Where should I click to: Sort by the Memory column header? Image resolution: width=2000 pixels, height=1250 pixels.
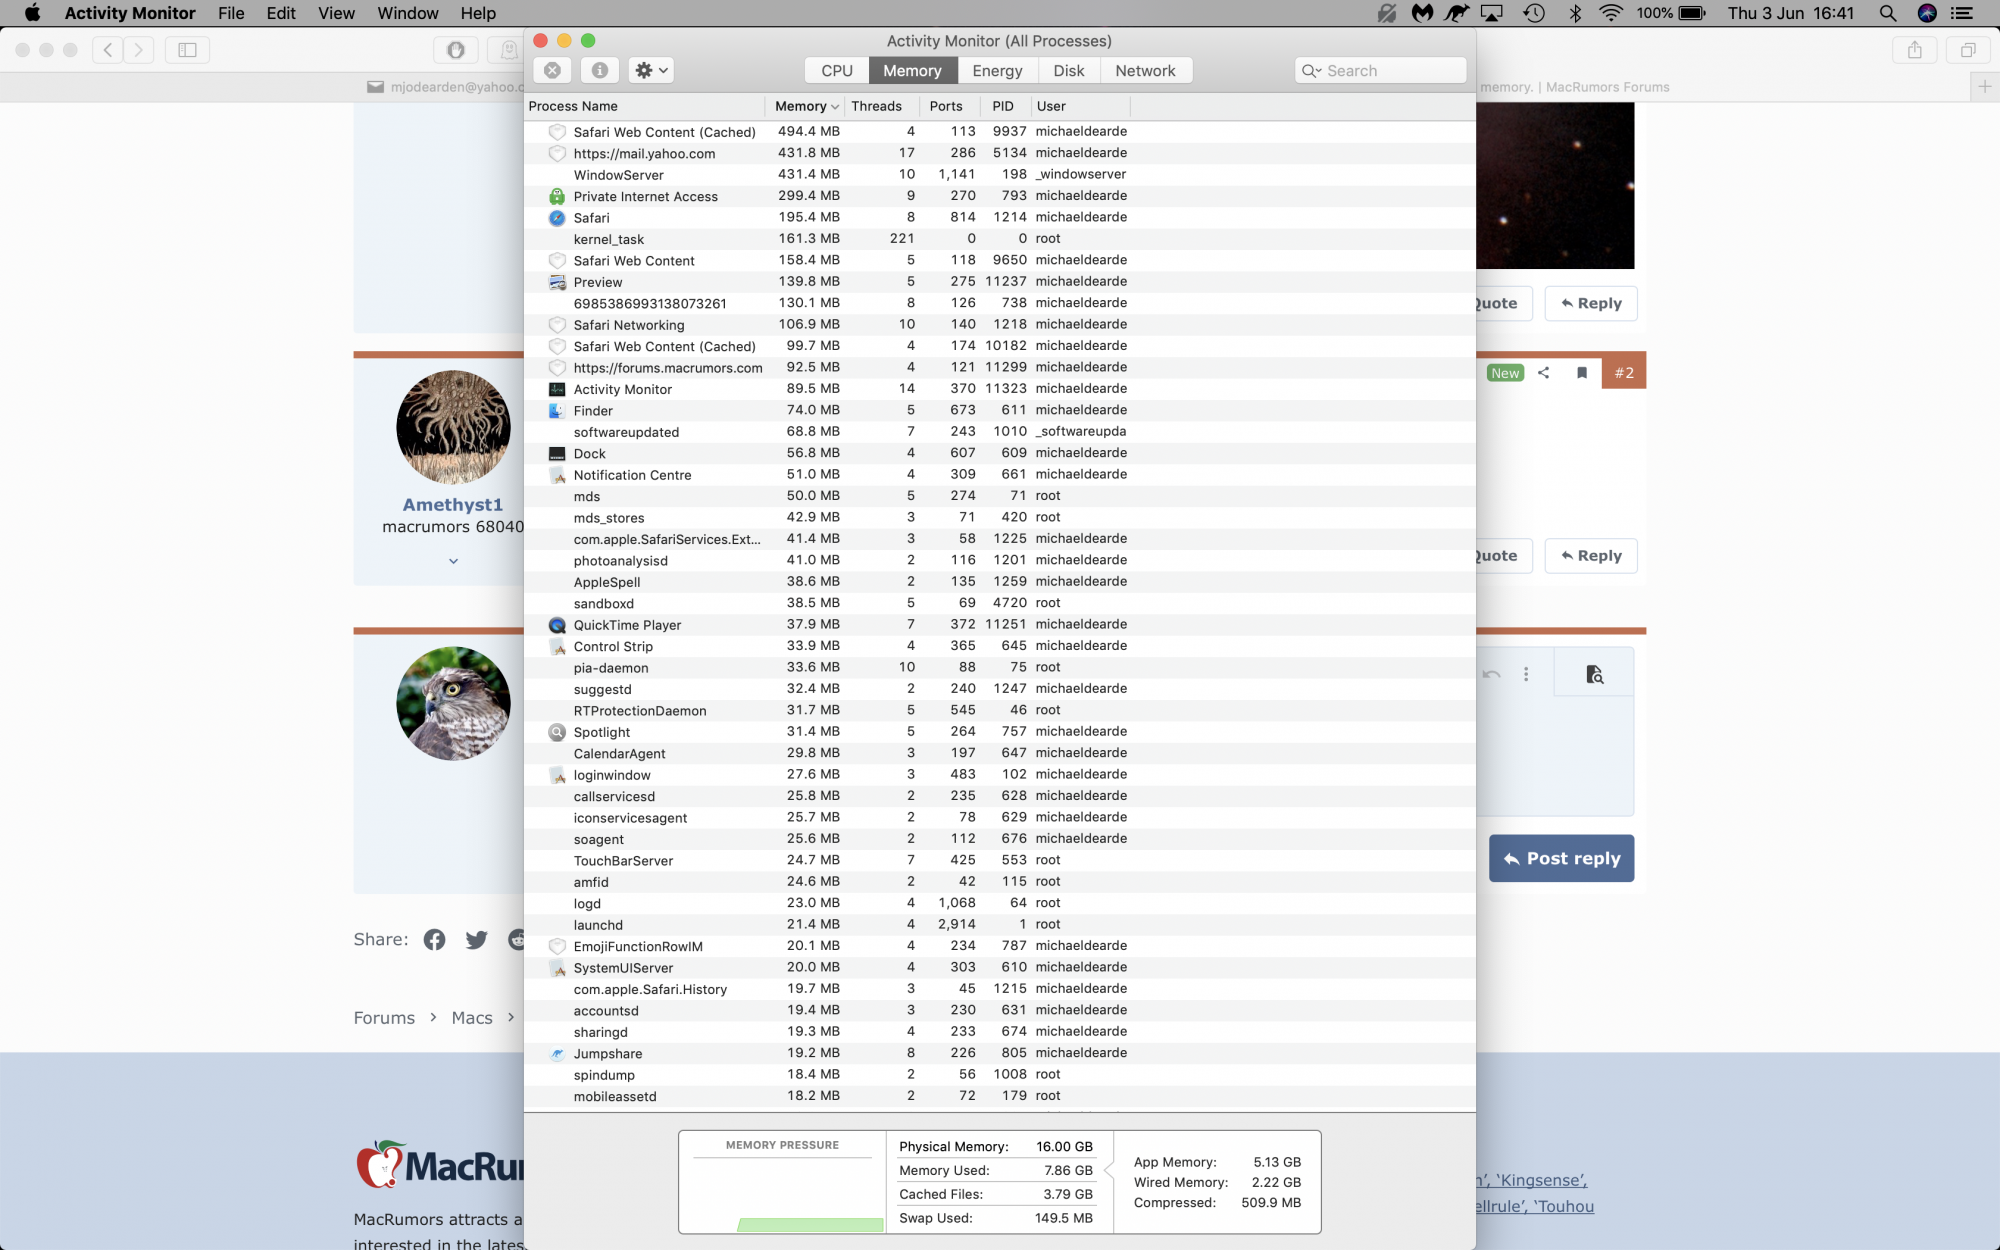click(806, 106)
